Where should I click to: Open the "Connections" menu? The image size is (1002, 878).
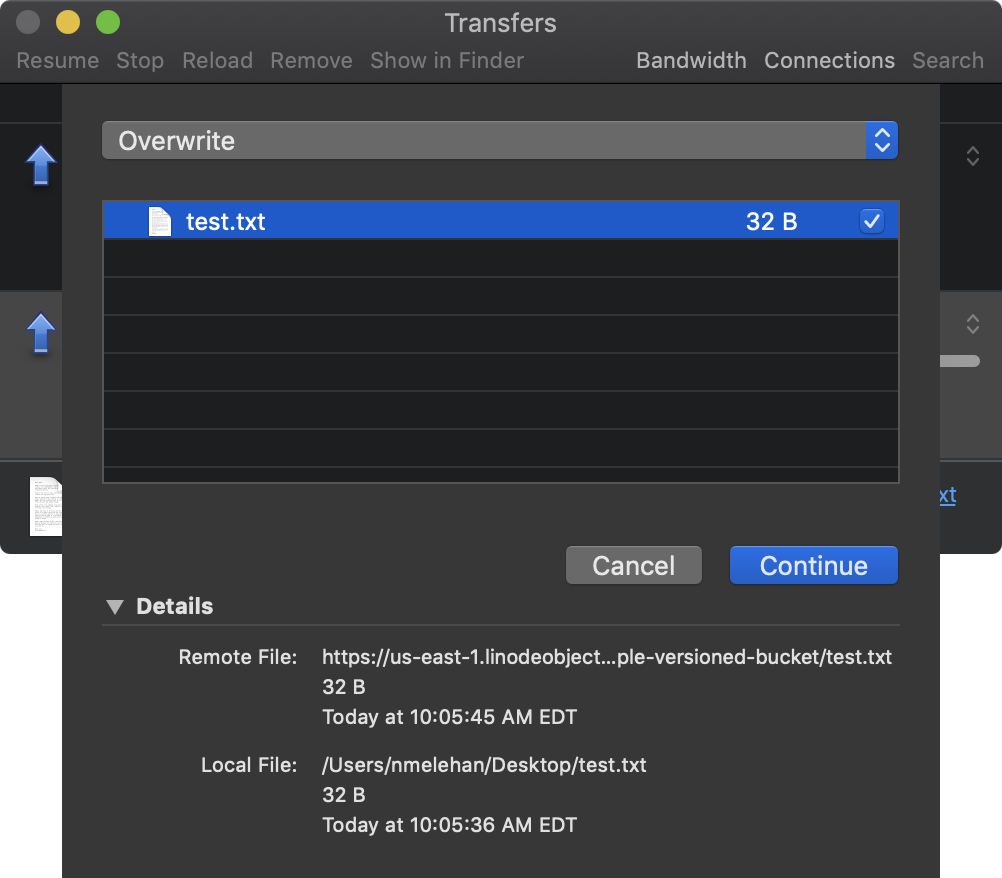point(829,61)
